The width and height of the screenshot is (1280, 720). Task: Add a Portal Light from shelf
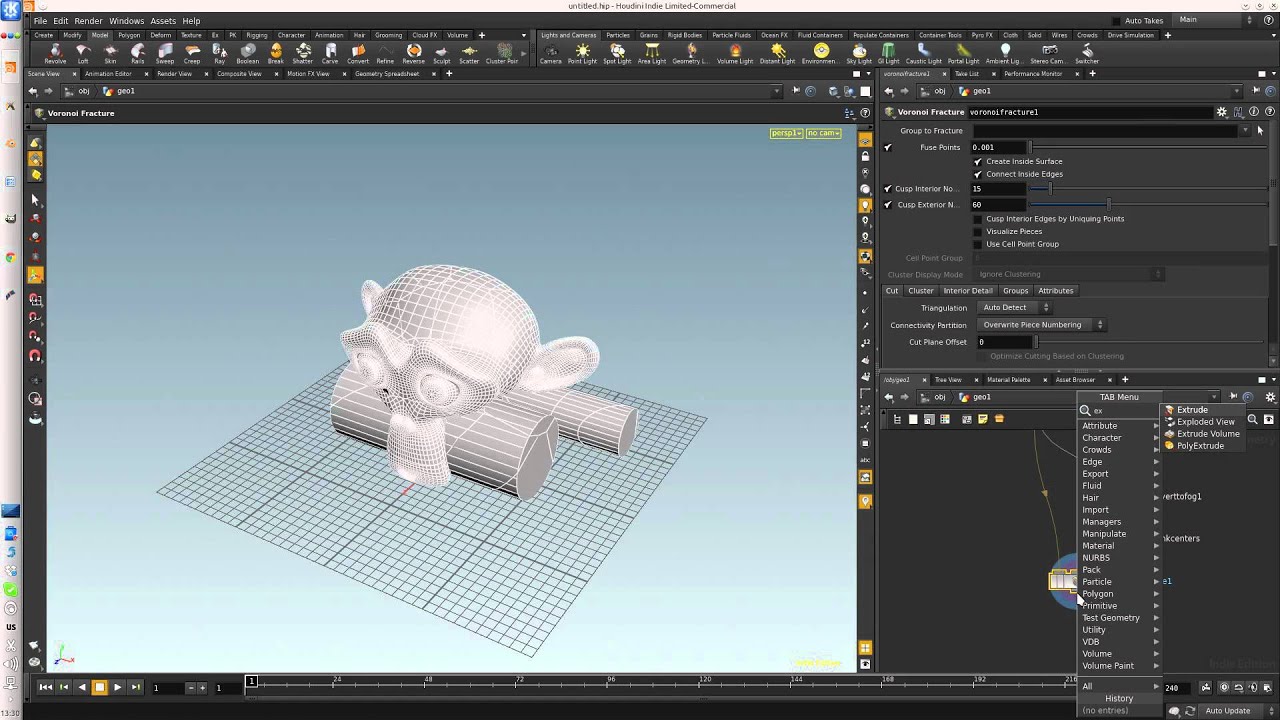(x=963, y=54)
